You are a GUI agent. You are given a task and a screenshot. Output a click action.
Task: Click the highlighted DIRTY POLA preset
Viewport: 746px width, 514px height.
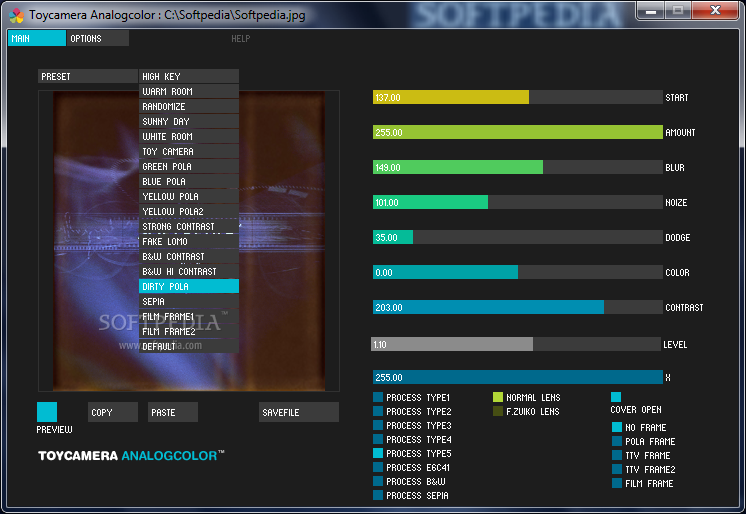188,287
